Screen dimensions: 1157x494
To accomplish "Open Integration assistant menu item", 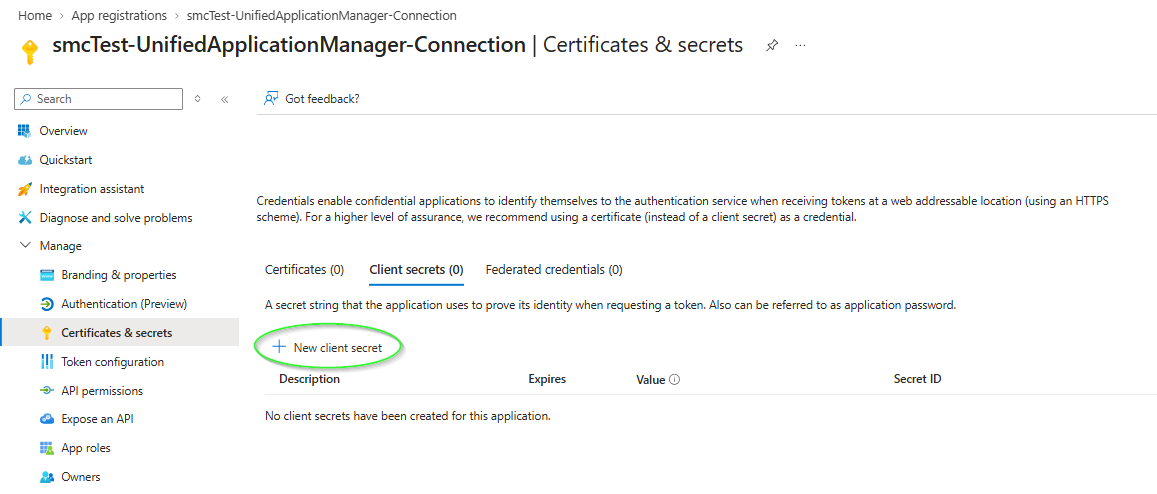I will (91, 189).
